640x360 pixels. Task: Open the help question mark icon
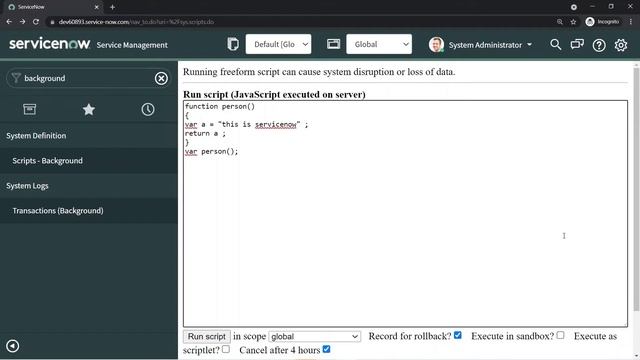(599, 45)
